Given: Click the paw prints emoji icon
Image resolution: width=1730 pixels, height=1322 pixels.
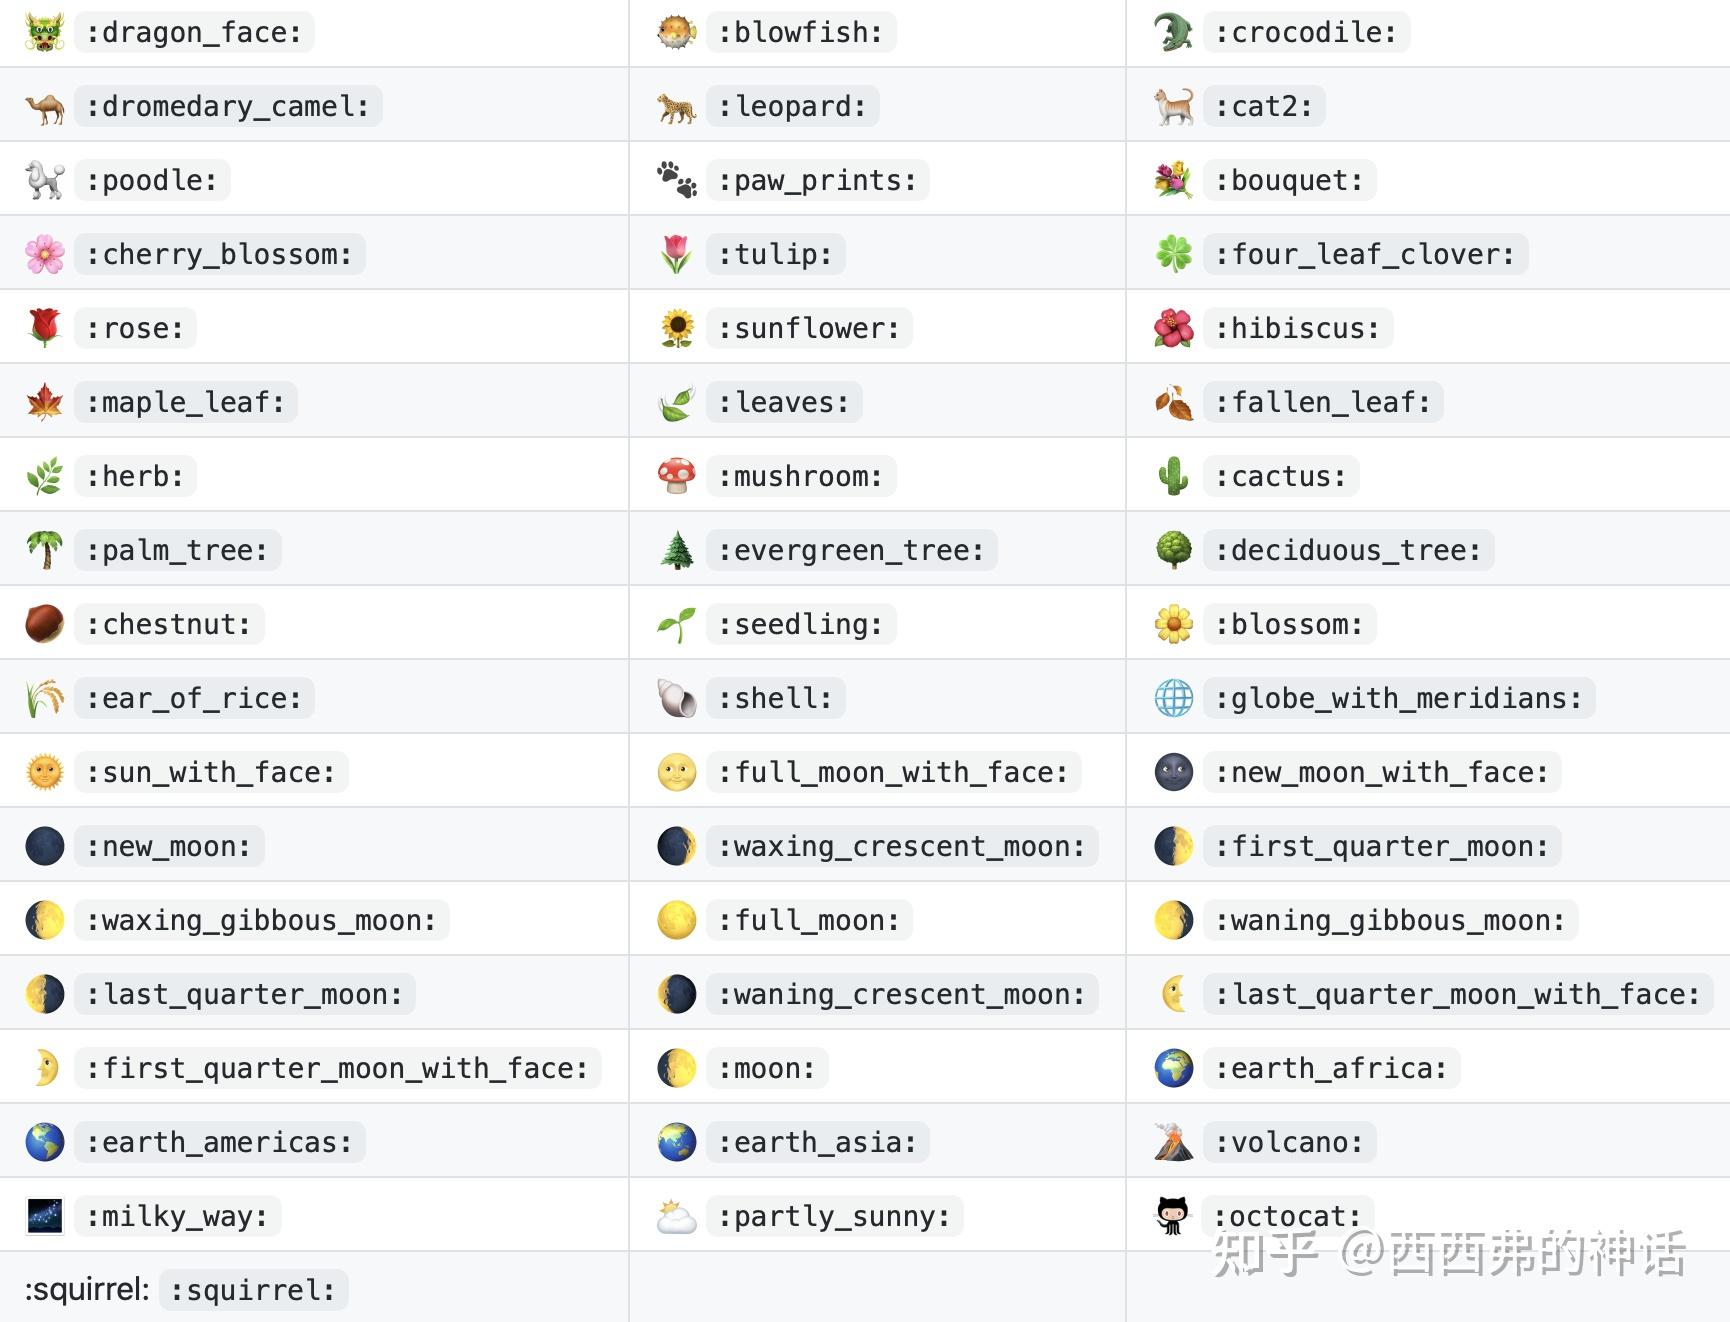Looking at the screenshot, I should tap(676, 180).
